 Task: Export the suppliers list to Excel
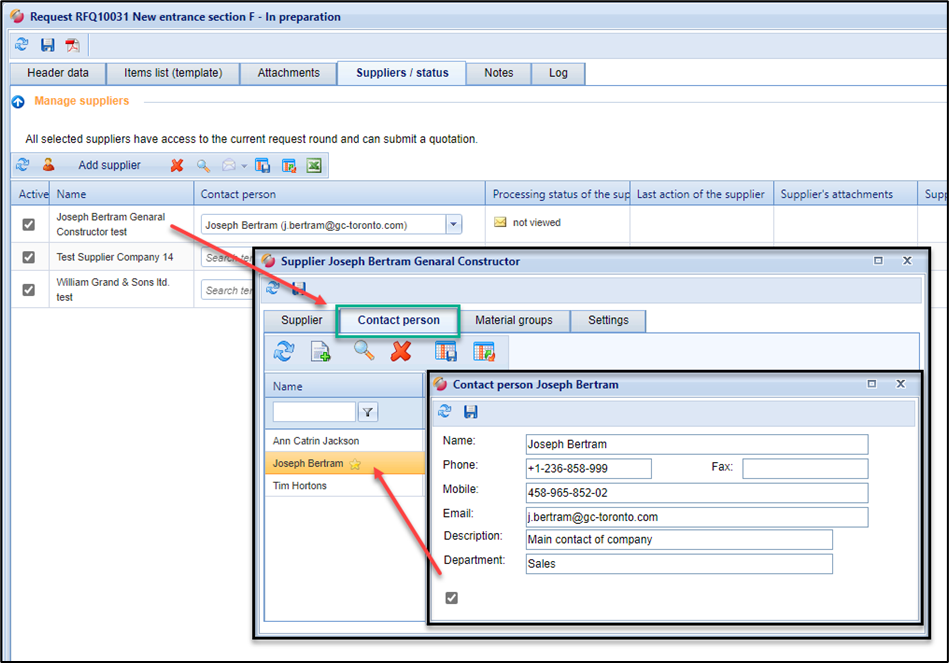click(314, 166)
